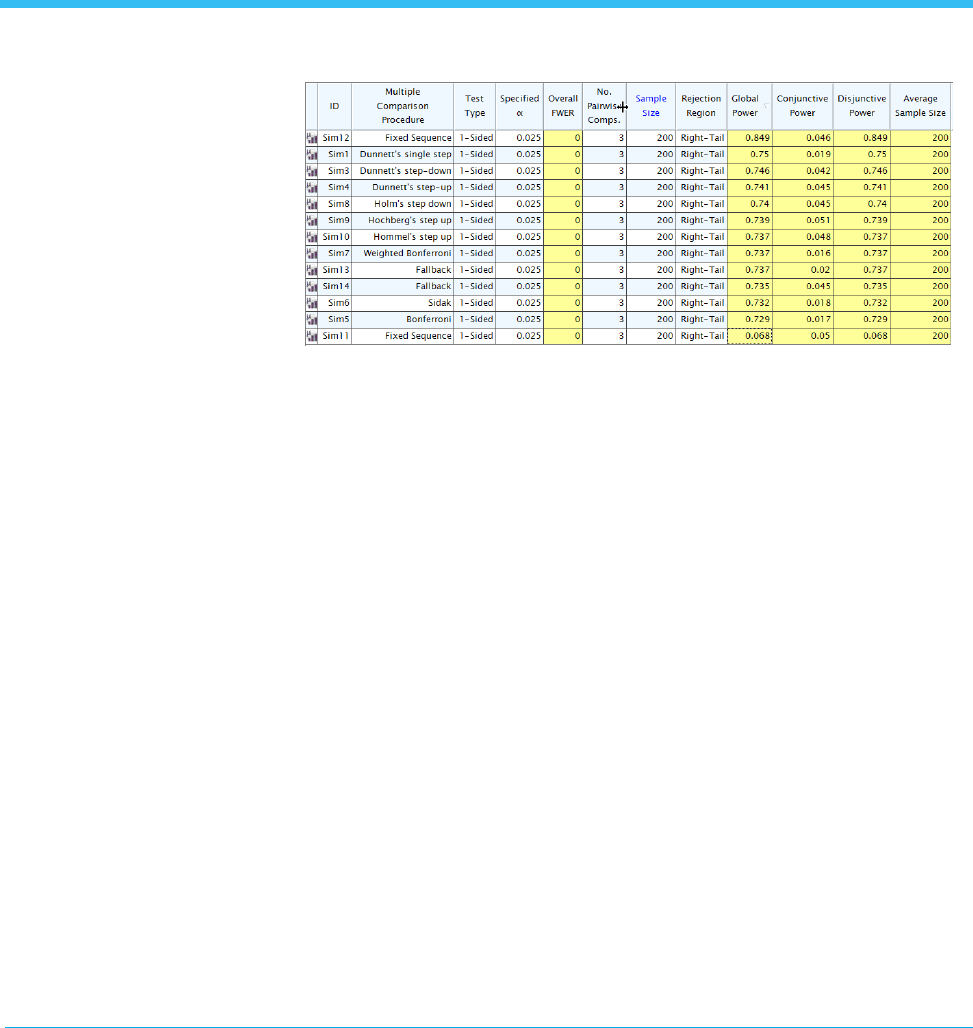Select Fixed Sequence cell in the Sim12 row
Viewport: 973px width, 1028px height.
(403, 138)
